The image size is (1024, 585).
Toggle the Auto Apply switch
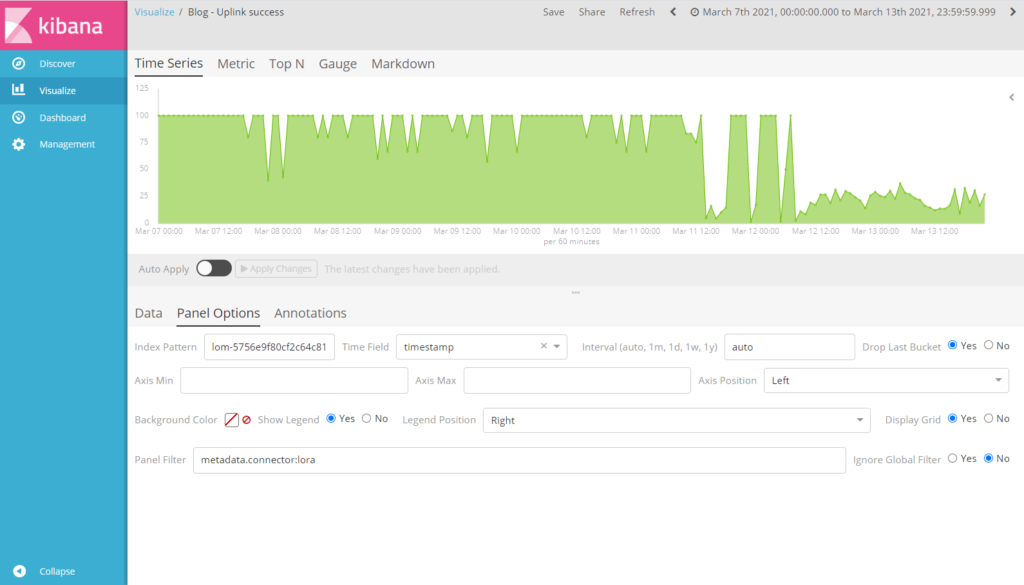pos(214,268)
